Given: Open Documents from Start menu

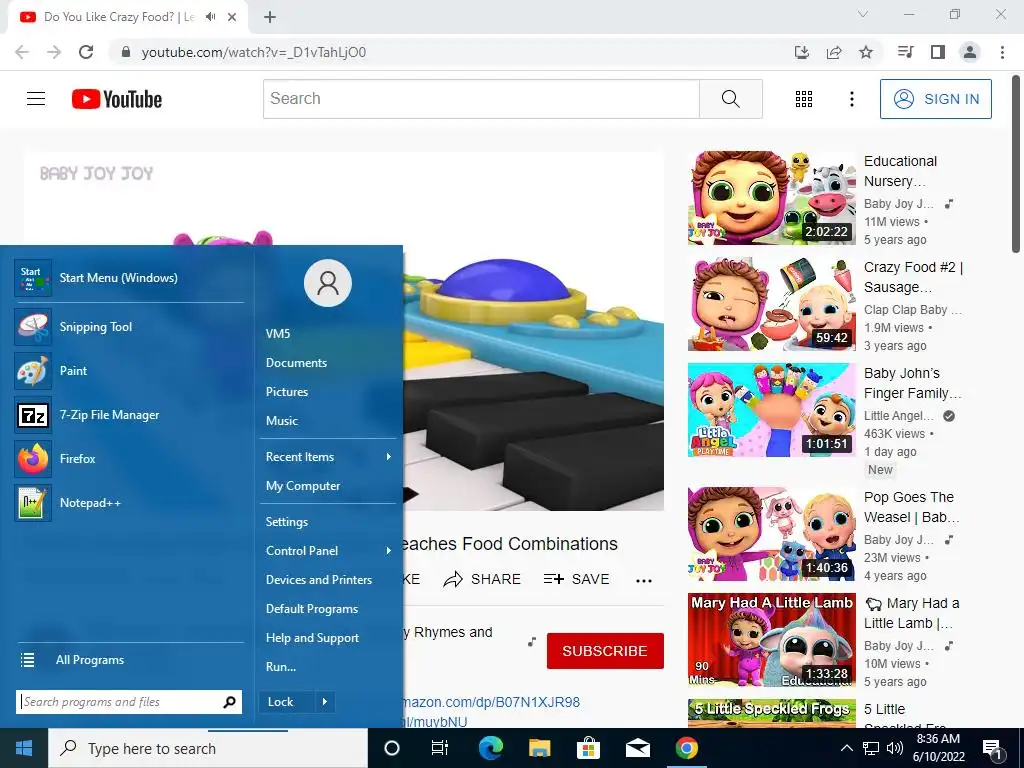Looking at the screenshot, I should (296, 362).
